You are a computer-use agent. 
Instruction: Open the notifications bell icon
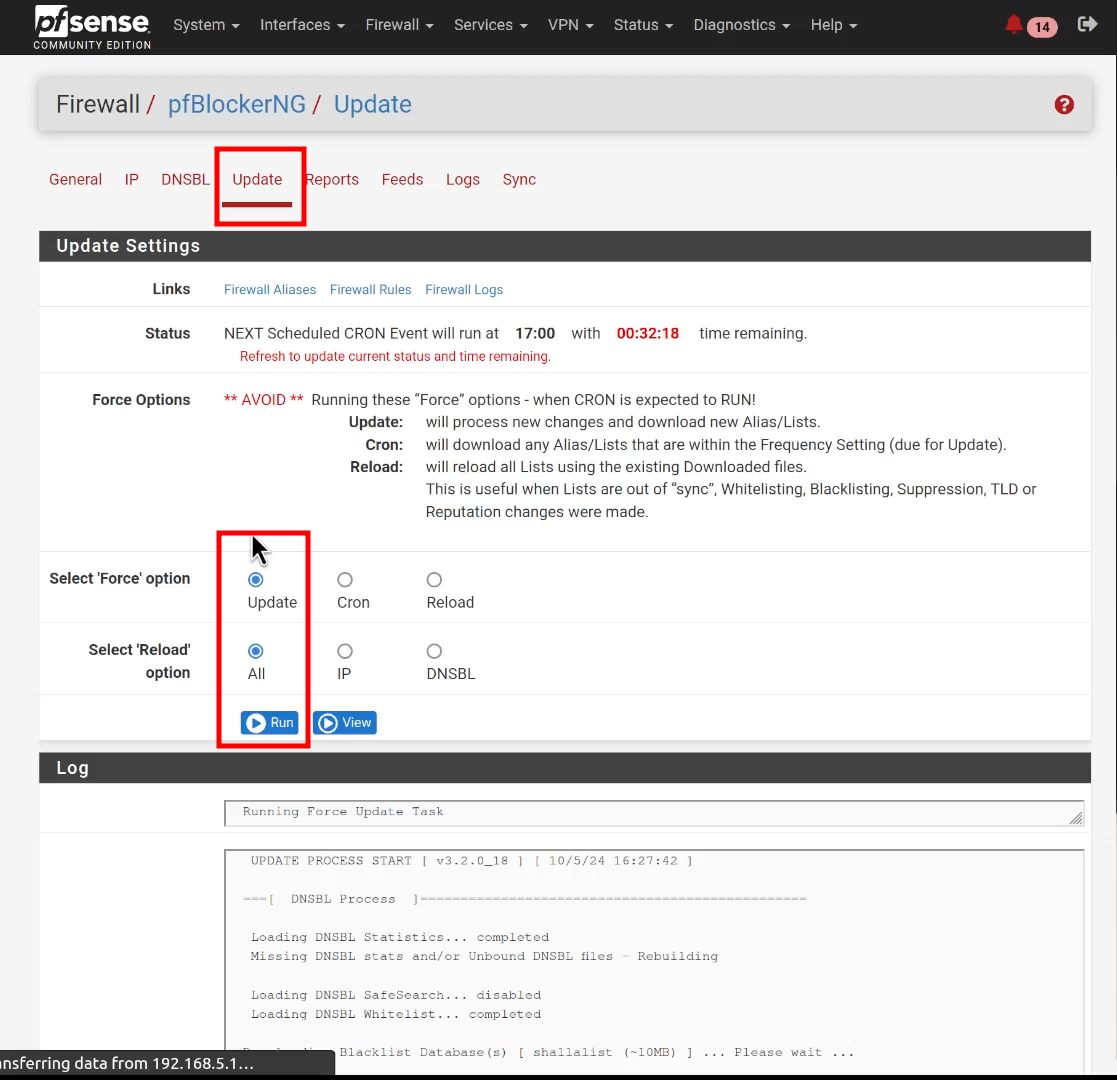(x=1013, y=25)
